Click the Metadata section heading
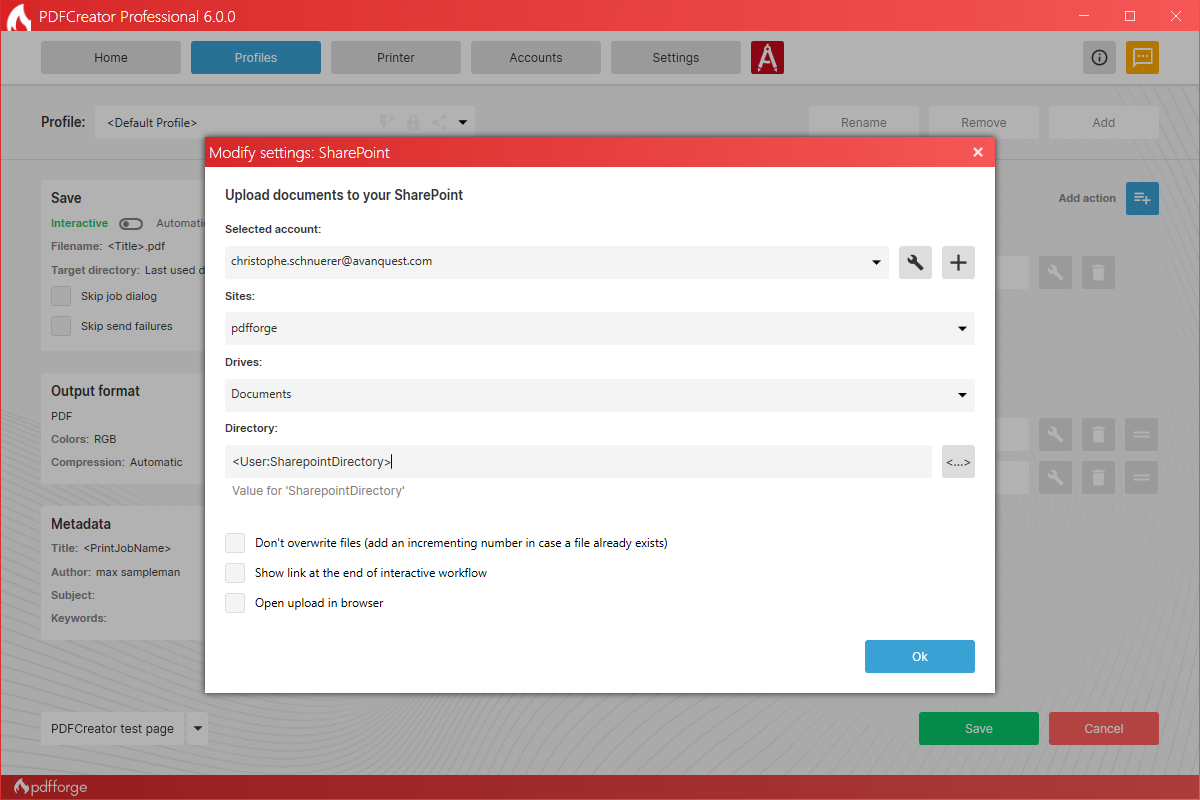This screenshot has height=800, width=1200. (x=81, y=524)
